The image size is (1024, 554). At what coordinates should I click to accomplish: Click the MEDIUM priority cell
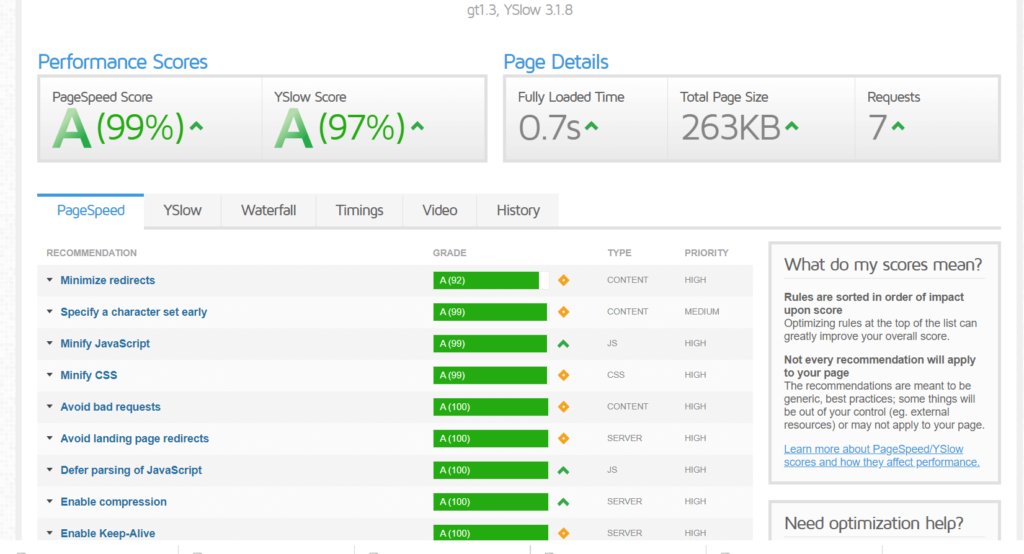tap(701, 312)
